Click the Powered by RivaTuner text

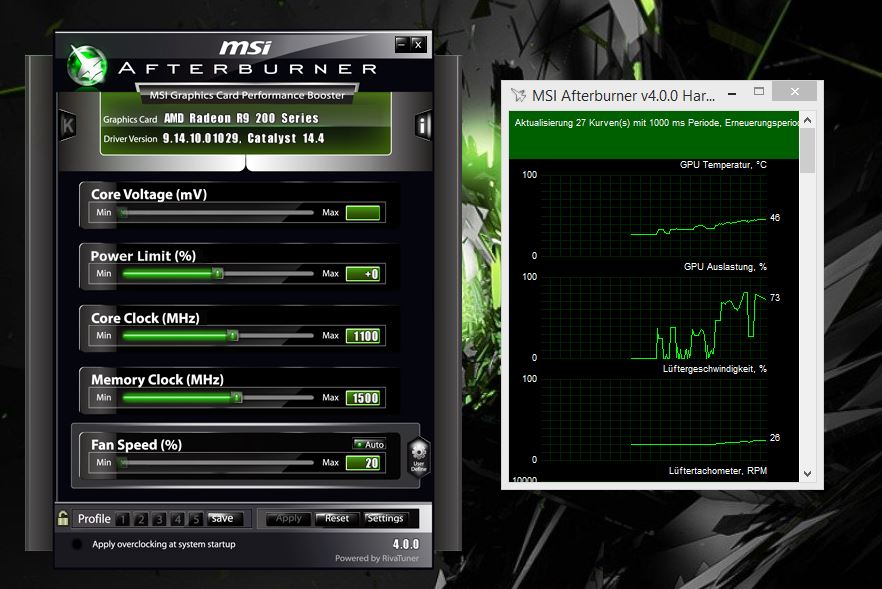[x=377, y=558]
